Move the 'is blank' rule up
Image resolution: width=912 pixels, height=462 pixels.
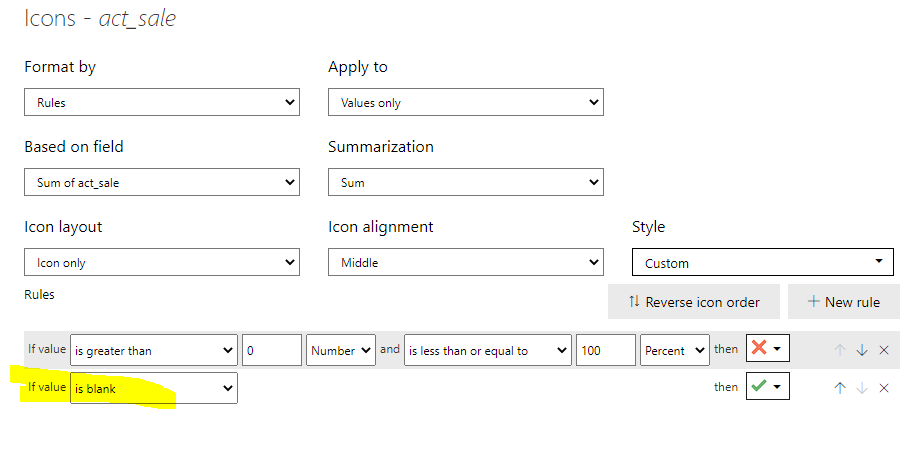click(x=840, y=388)
